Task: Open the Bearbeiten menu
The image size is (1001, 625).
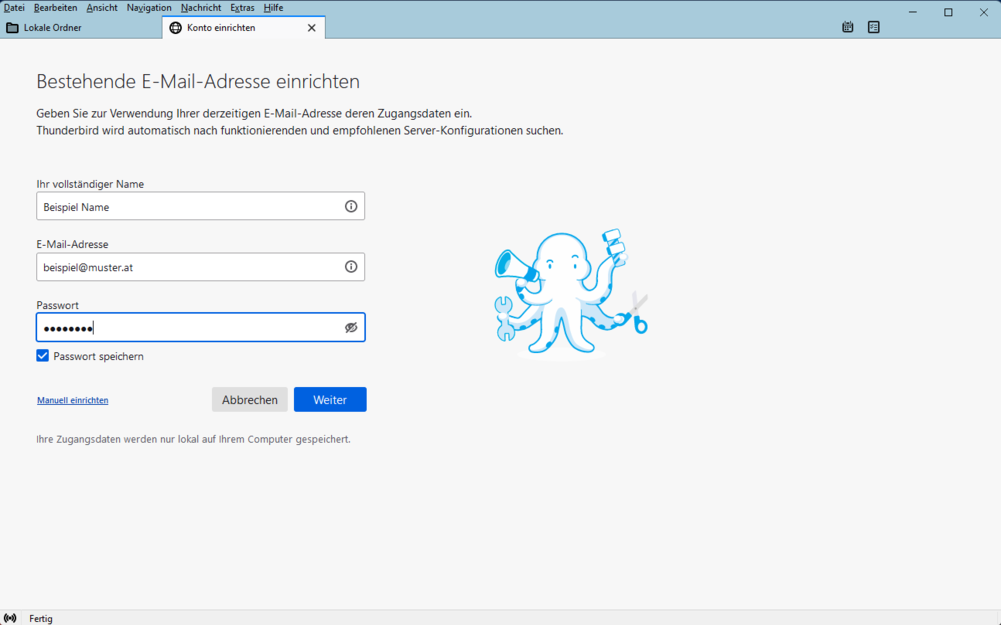Action: pyautogui.click(x=55, y=8)
